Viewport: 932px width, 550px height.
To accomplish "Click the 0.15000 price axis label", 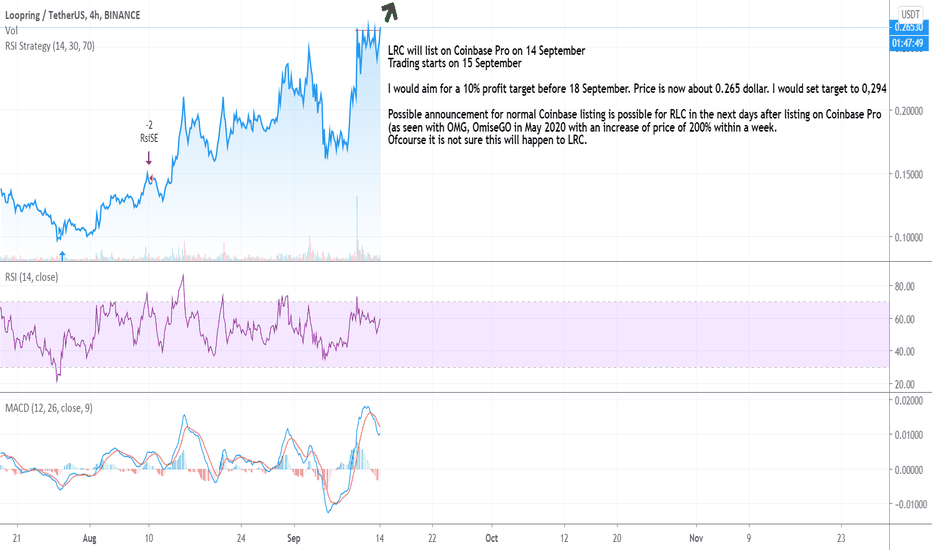I will 909,174.
